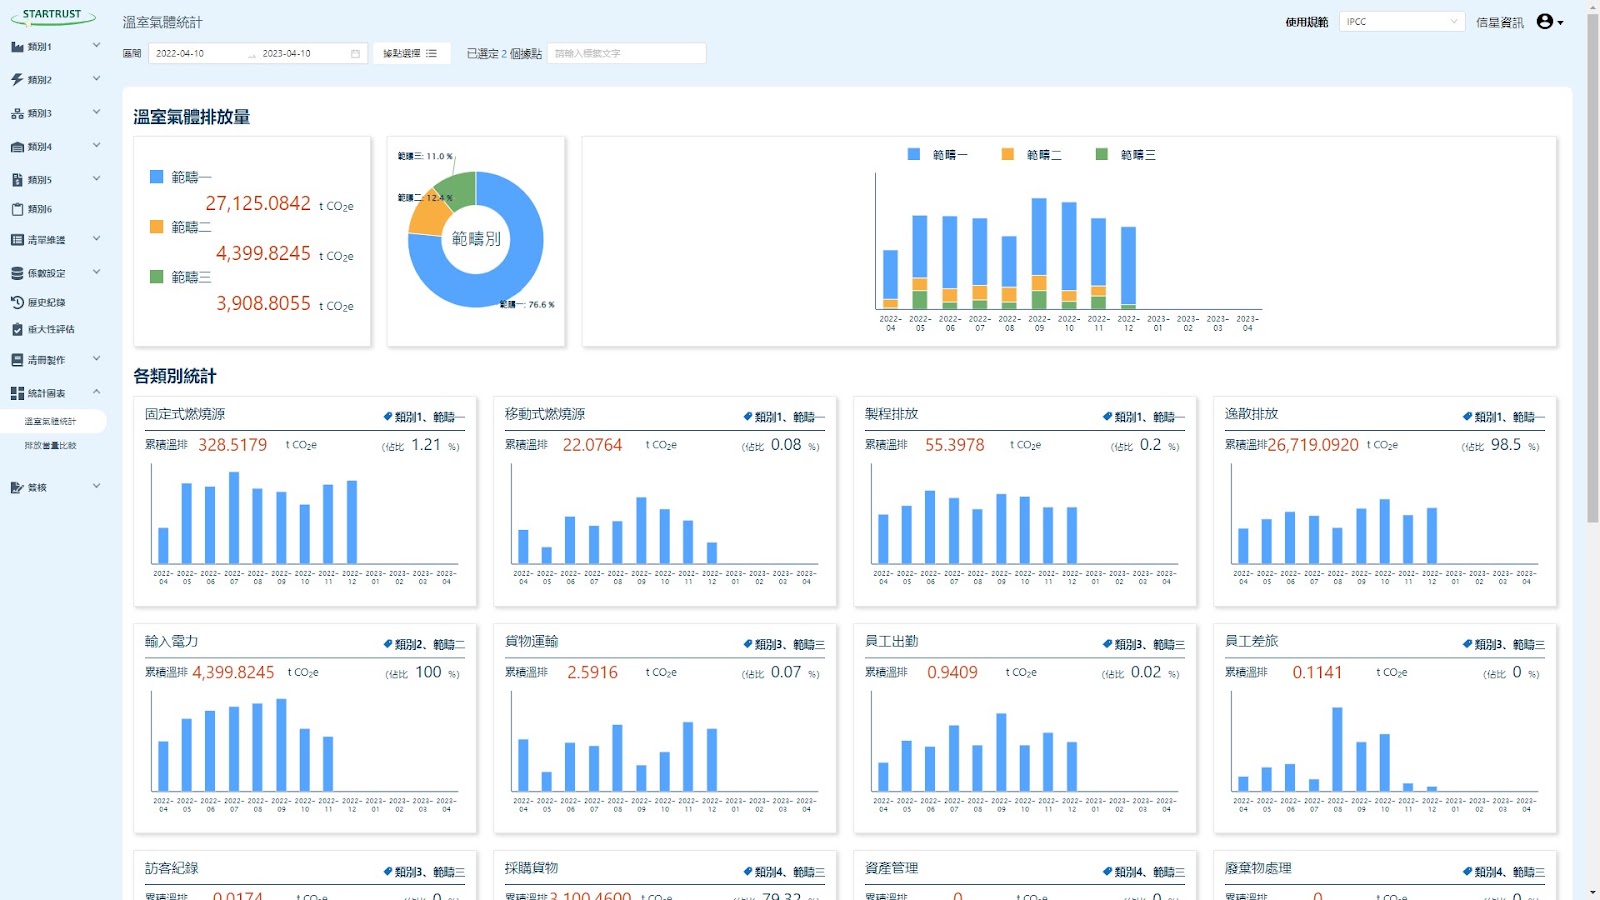Viewport: 1600px width, 900px height.
Task: Click the start date field 2022-04-10
Action: (x=181, y=54)
